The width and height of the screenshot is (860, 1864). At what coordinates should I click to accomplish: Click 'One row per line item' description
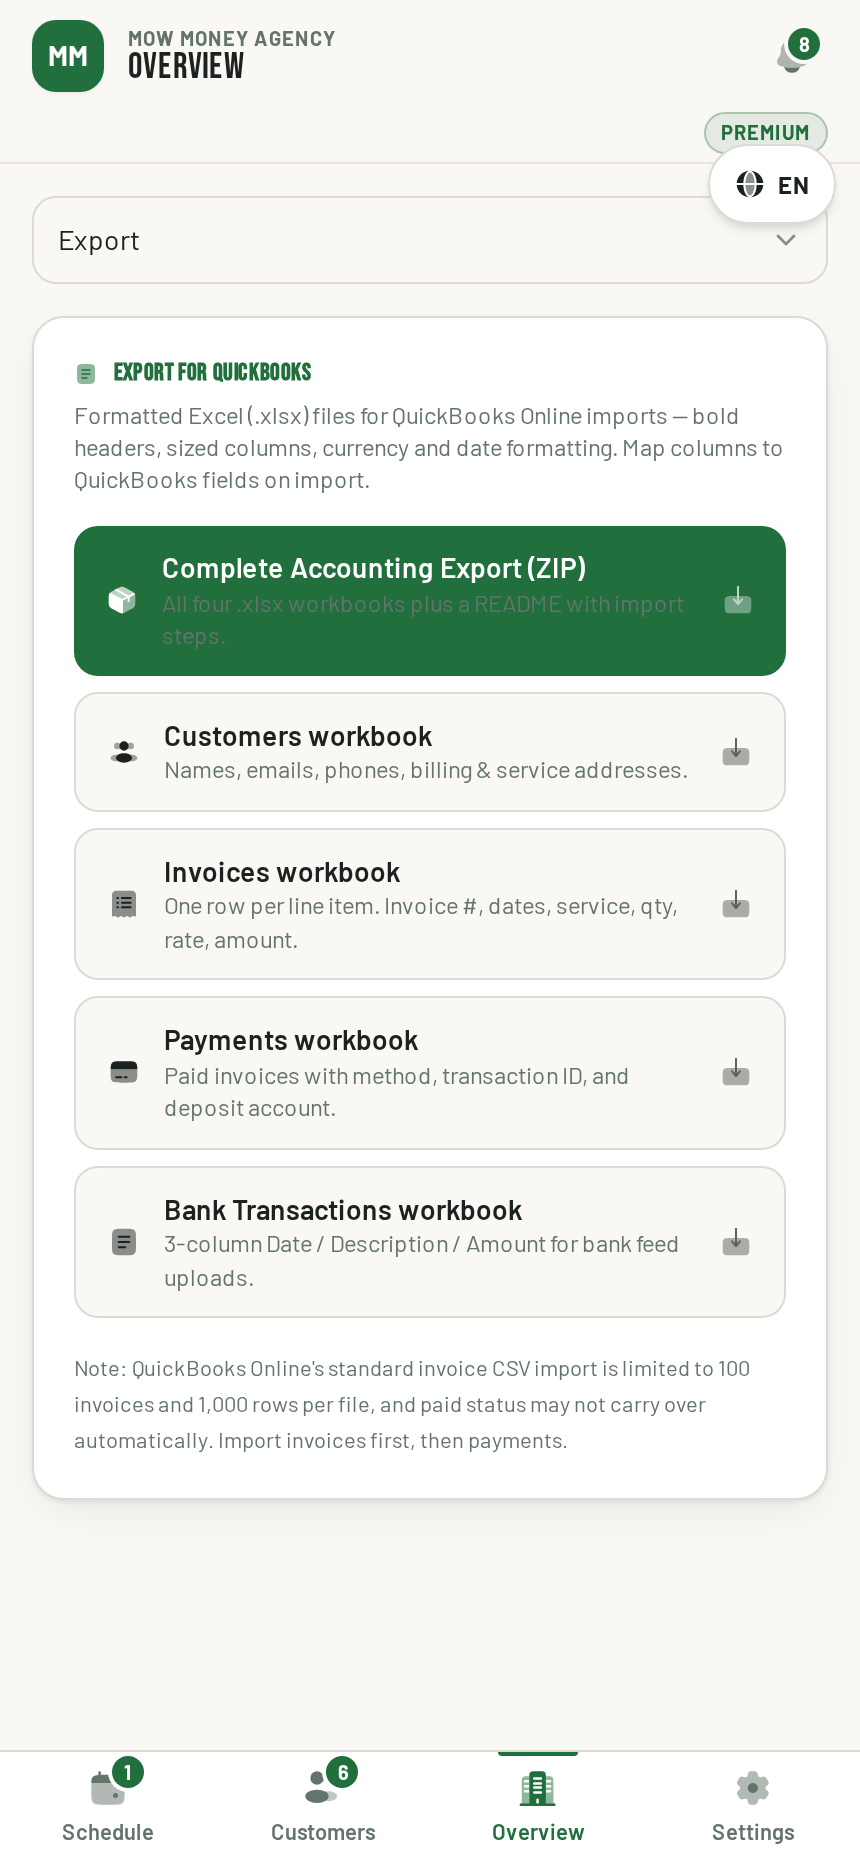[421, 923]
